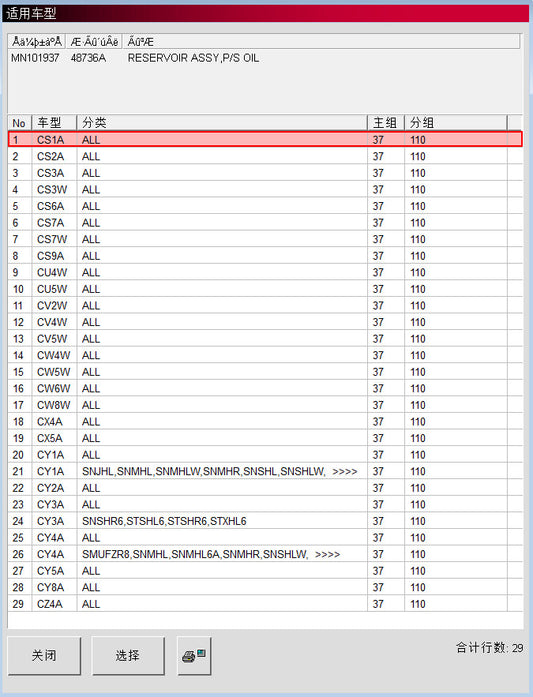The width and height of the screenshot is (533, 697).
Task: Click the 主组 column header
Action: (x=386, y=123)
